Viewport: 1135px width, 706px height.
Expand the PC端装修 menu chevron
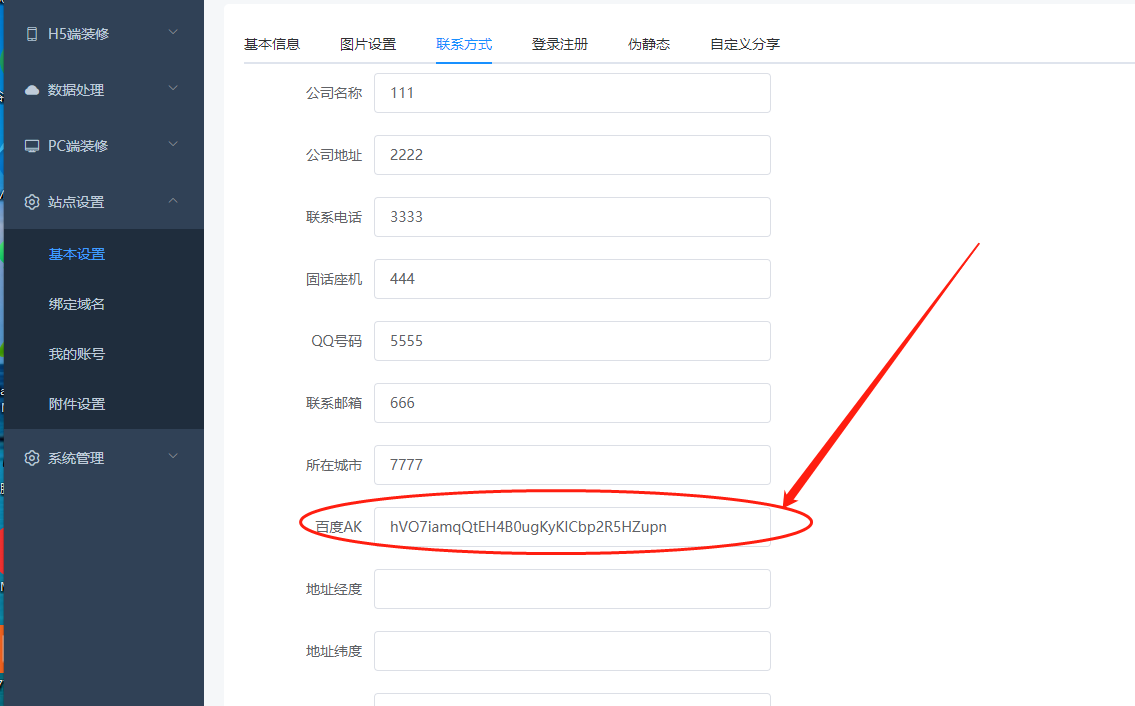pyautogui.click(x=173, y=145)
